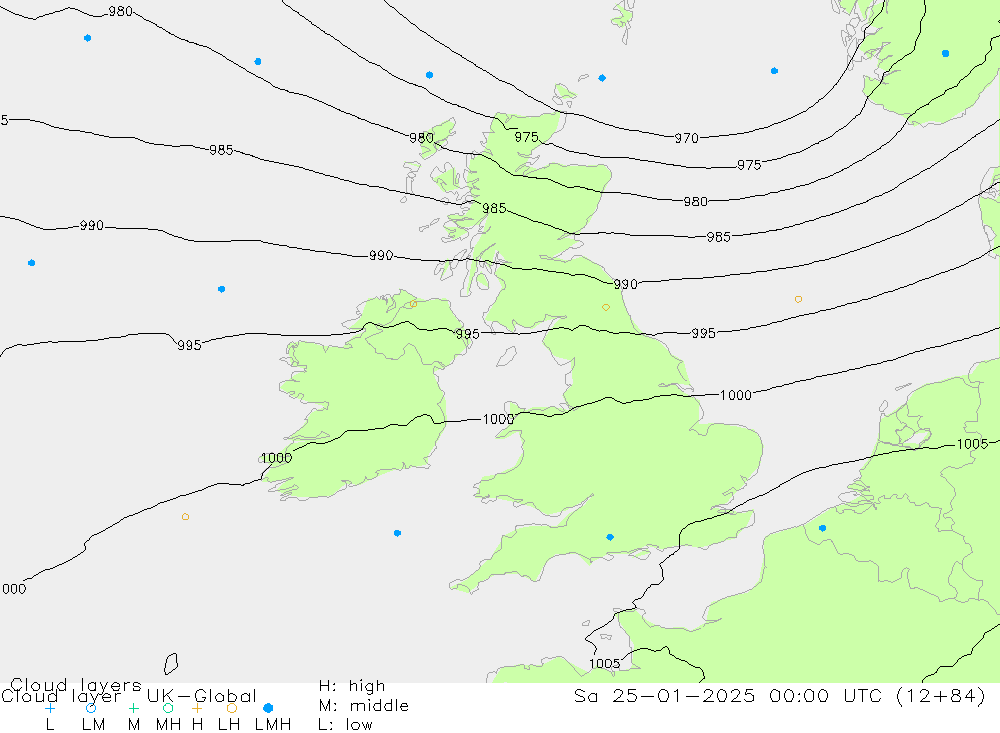The image size is (1000, 733).
Task: Select the LMH cloud marker over Norway
Action: pyautogui.click(x=945, y=54)
